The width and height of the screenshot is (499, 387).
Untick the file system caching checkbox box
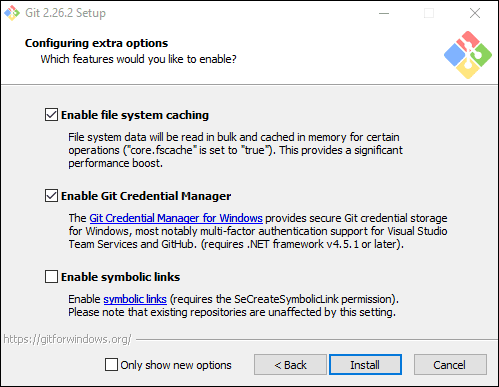pyautogui.click(x=51, y=115)
